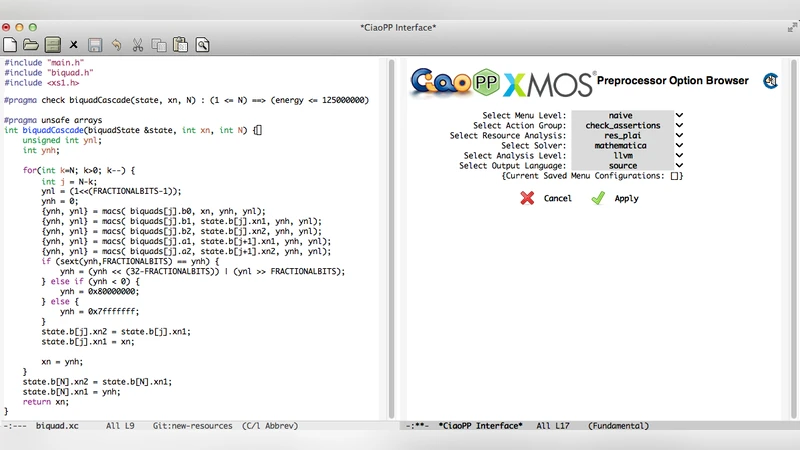
Task: Toggle Current Saved Menu Configurations checkbox
Action: [677, 176]
